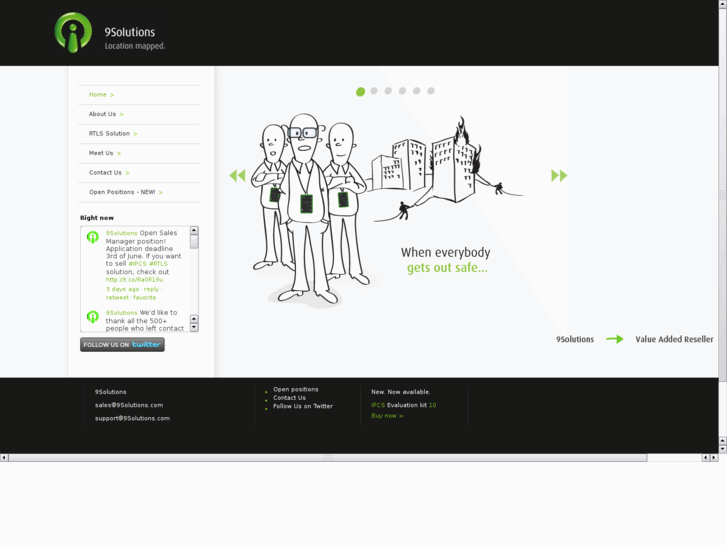The width and height of the screenshot is (727, 545).
Task: Advance slideshow with right double-arrow
Action: click(559, 176)
